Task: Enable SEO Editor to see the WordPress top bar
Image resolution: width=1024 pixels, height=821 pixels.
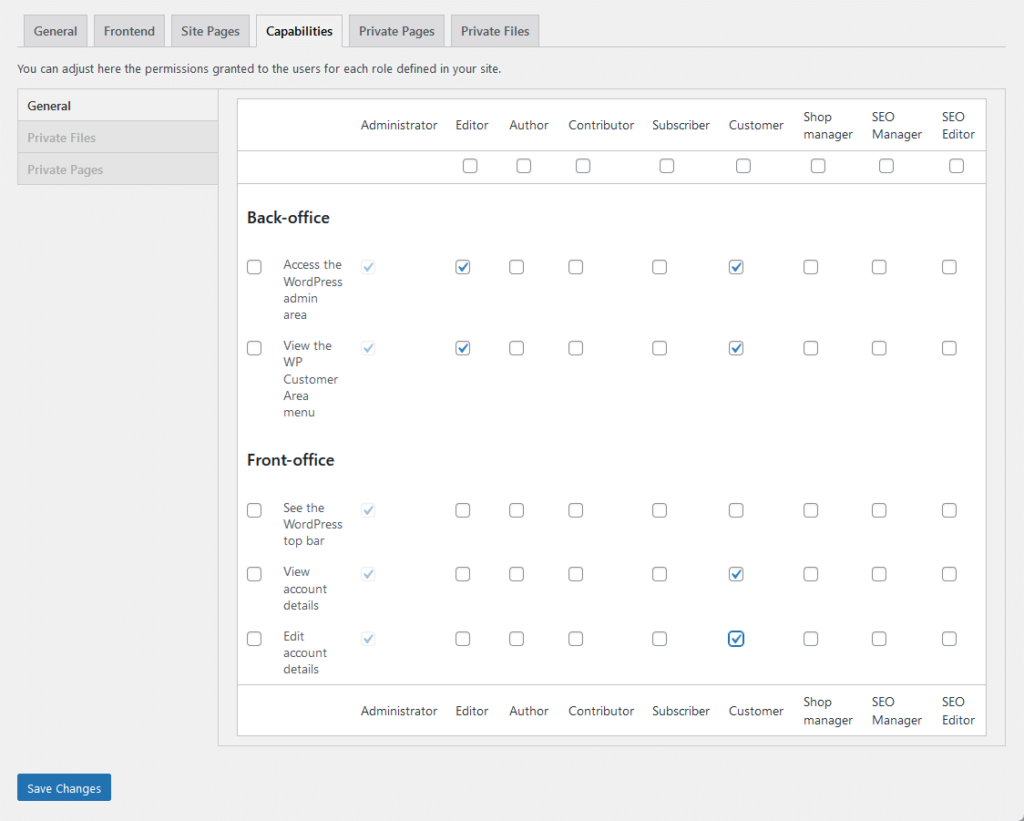Action: point(949,510)
